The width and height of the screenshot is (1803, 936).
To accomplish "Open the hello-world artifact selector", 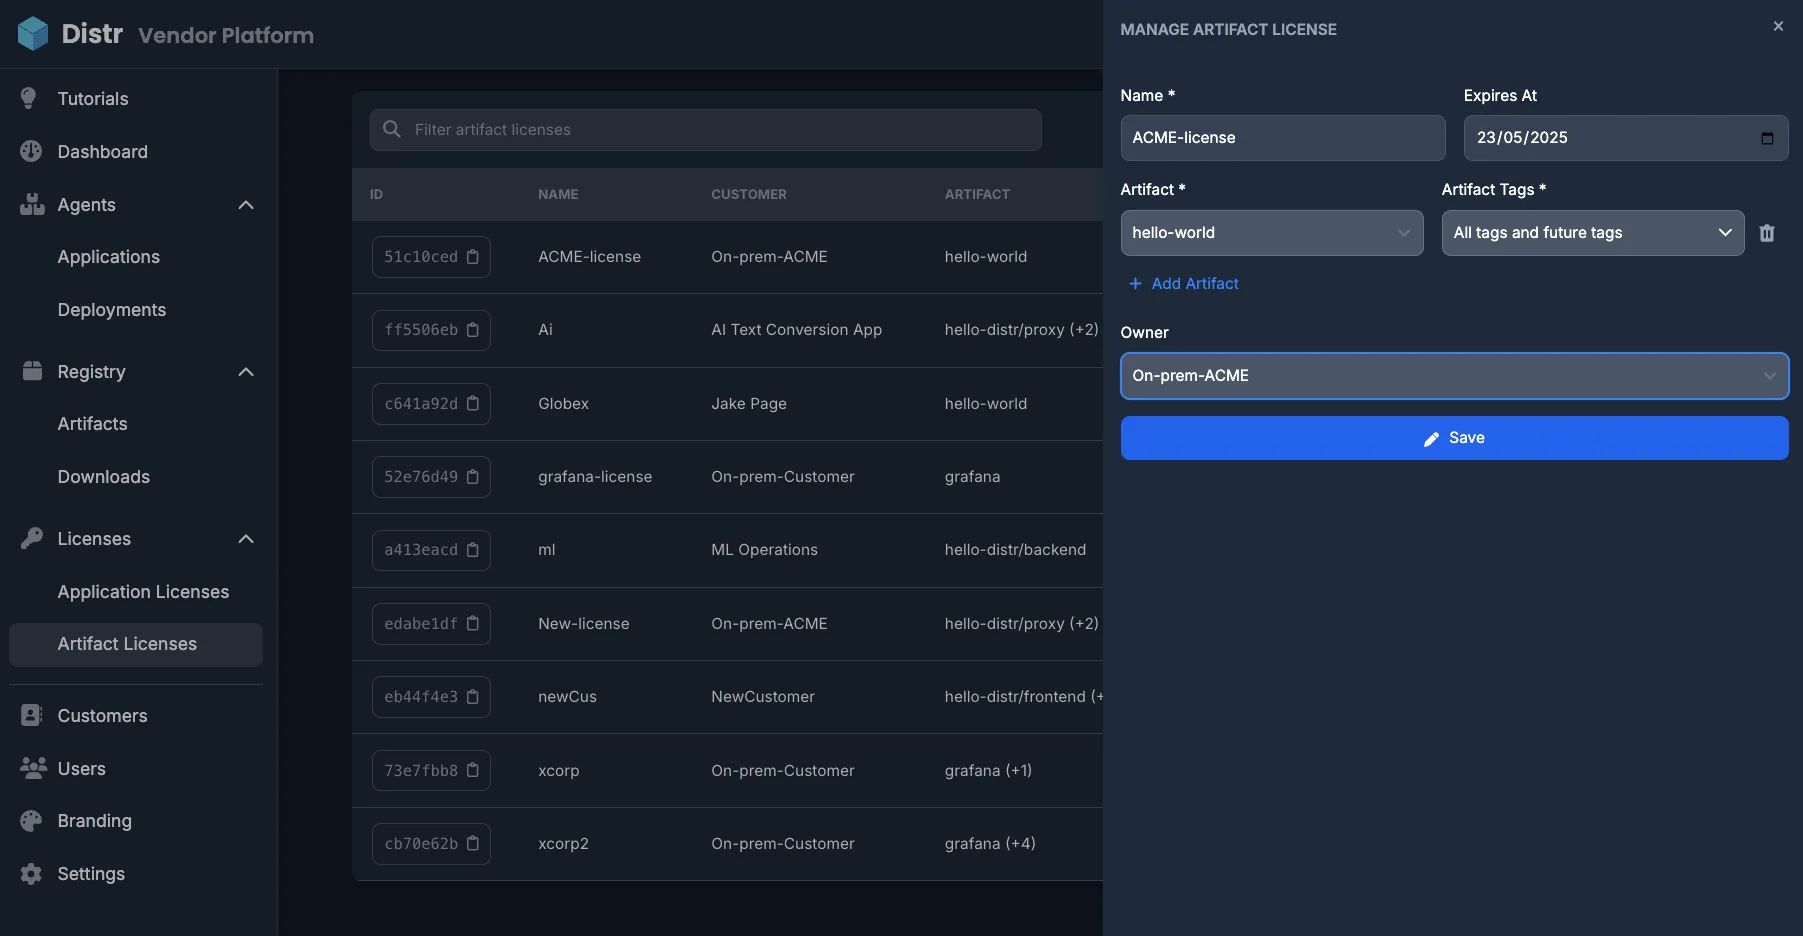I will [1271, 232].
